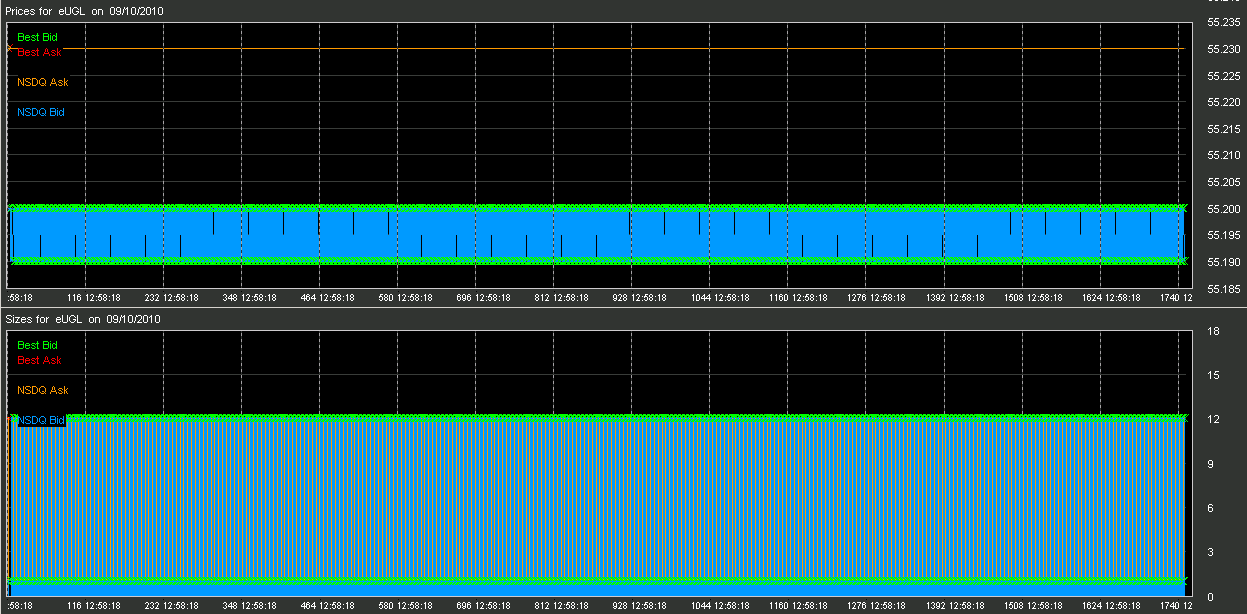The height and width of the screenshot is (614, 1247).
Task: Click the "Prices for eUGL on 09/10/2010" chart title
Action: [85, 10]
